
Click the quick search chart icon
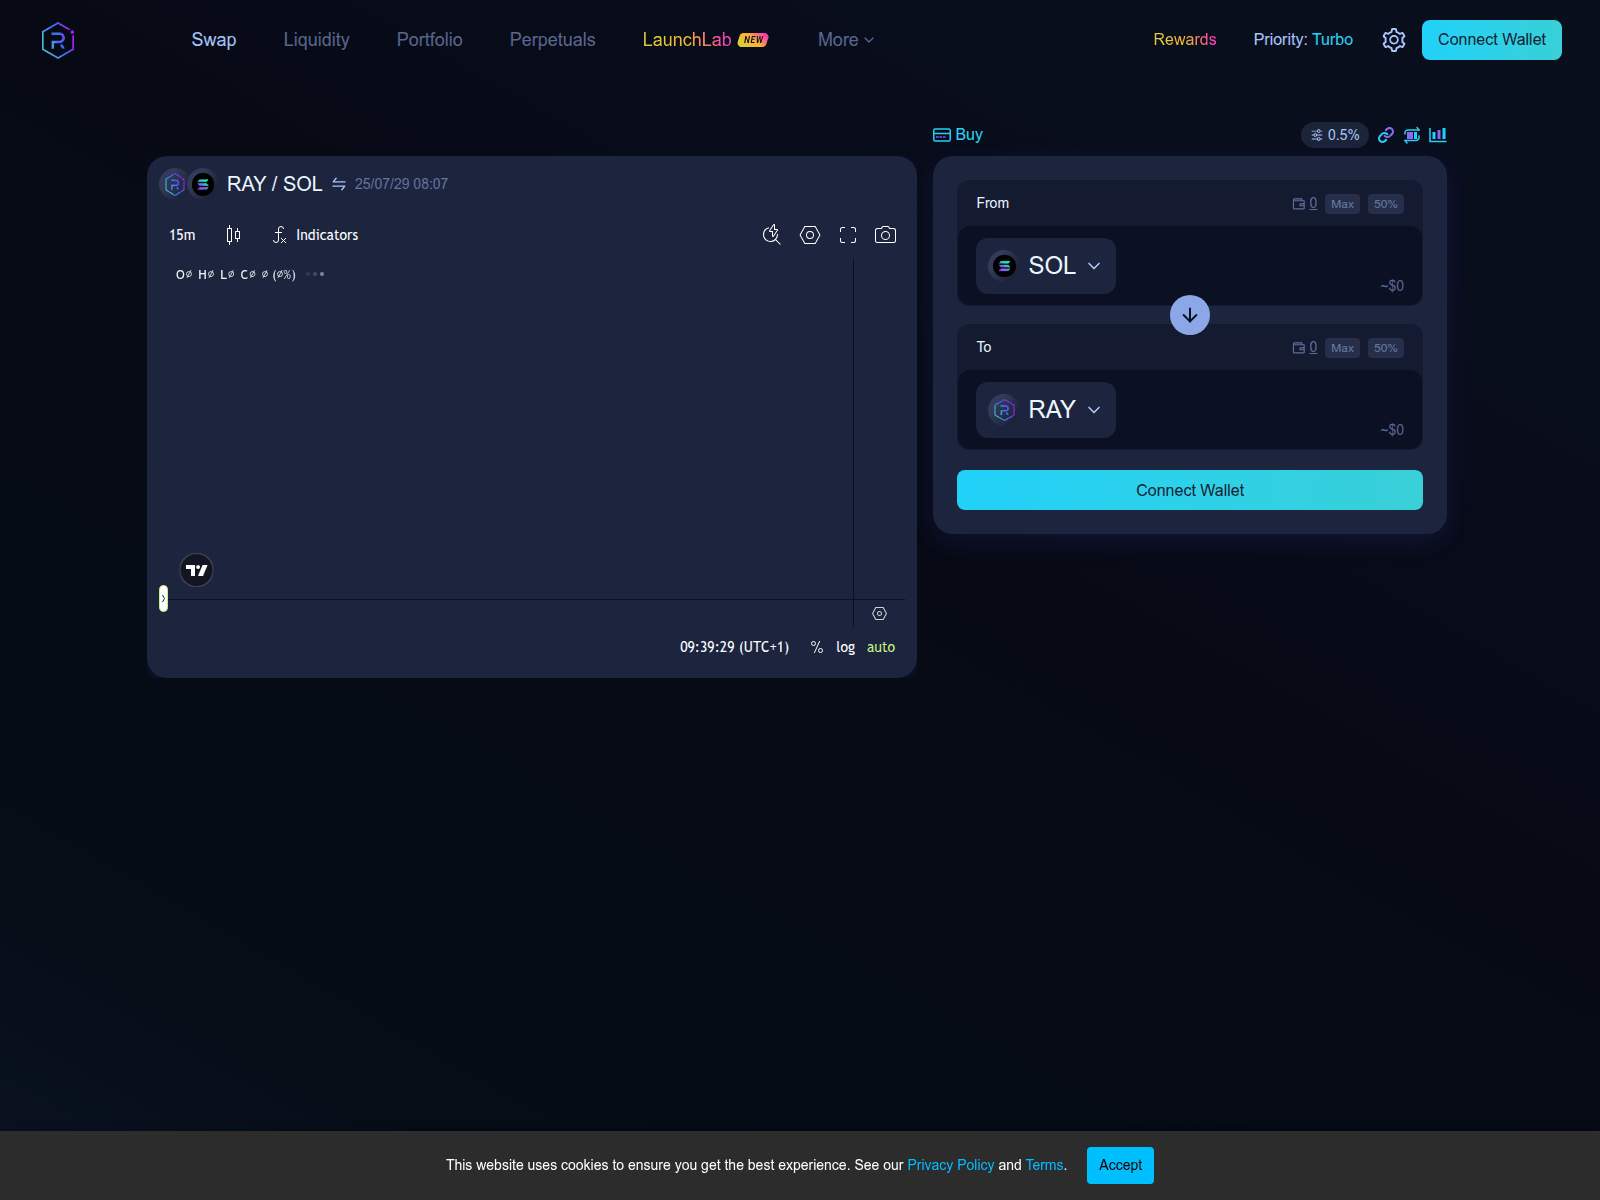click(771, 235)
